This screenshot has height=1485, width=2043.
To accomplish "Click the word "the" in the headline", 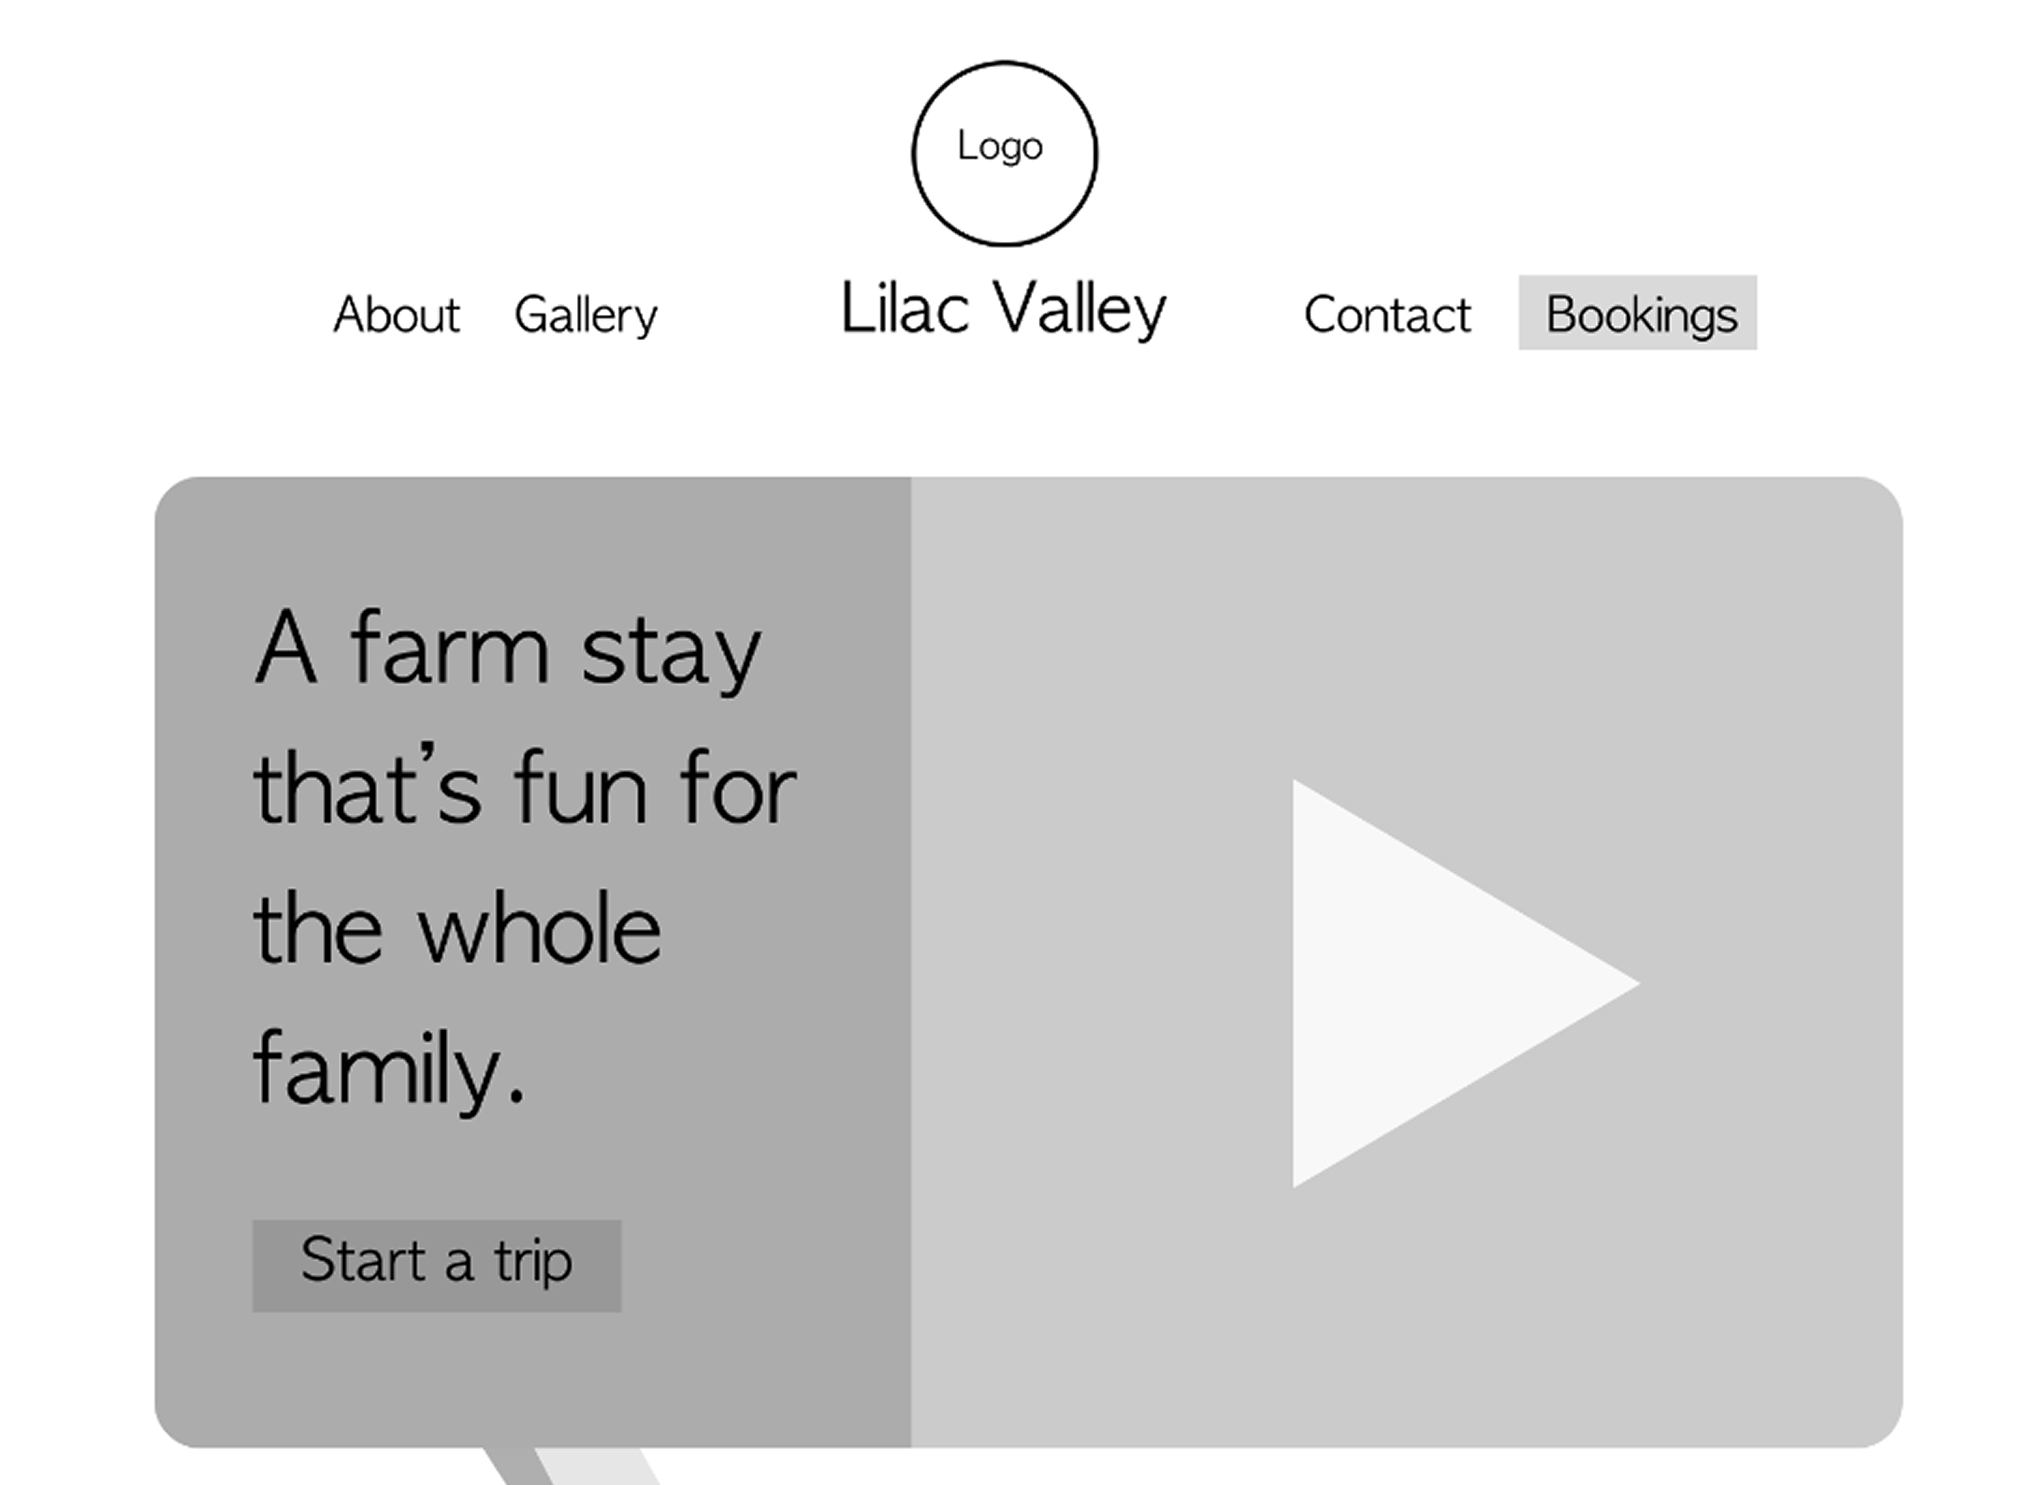I will 318,930.
